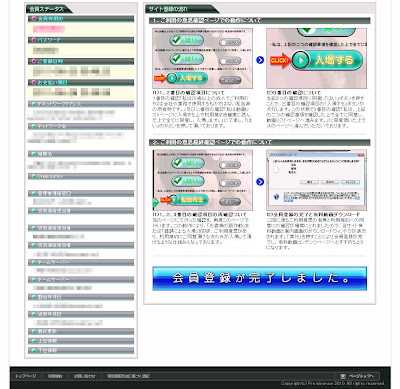The width and height of the screenshot is (400, 389).
Task: Click the pink bullet icon beside ご登録日時
Action: 34,61
